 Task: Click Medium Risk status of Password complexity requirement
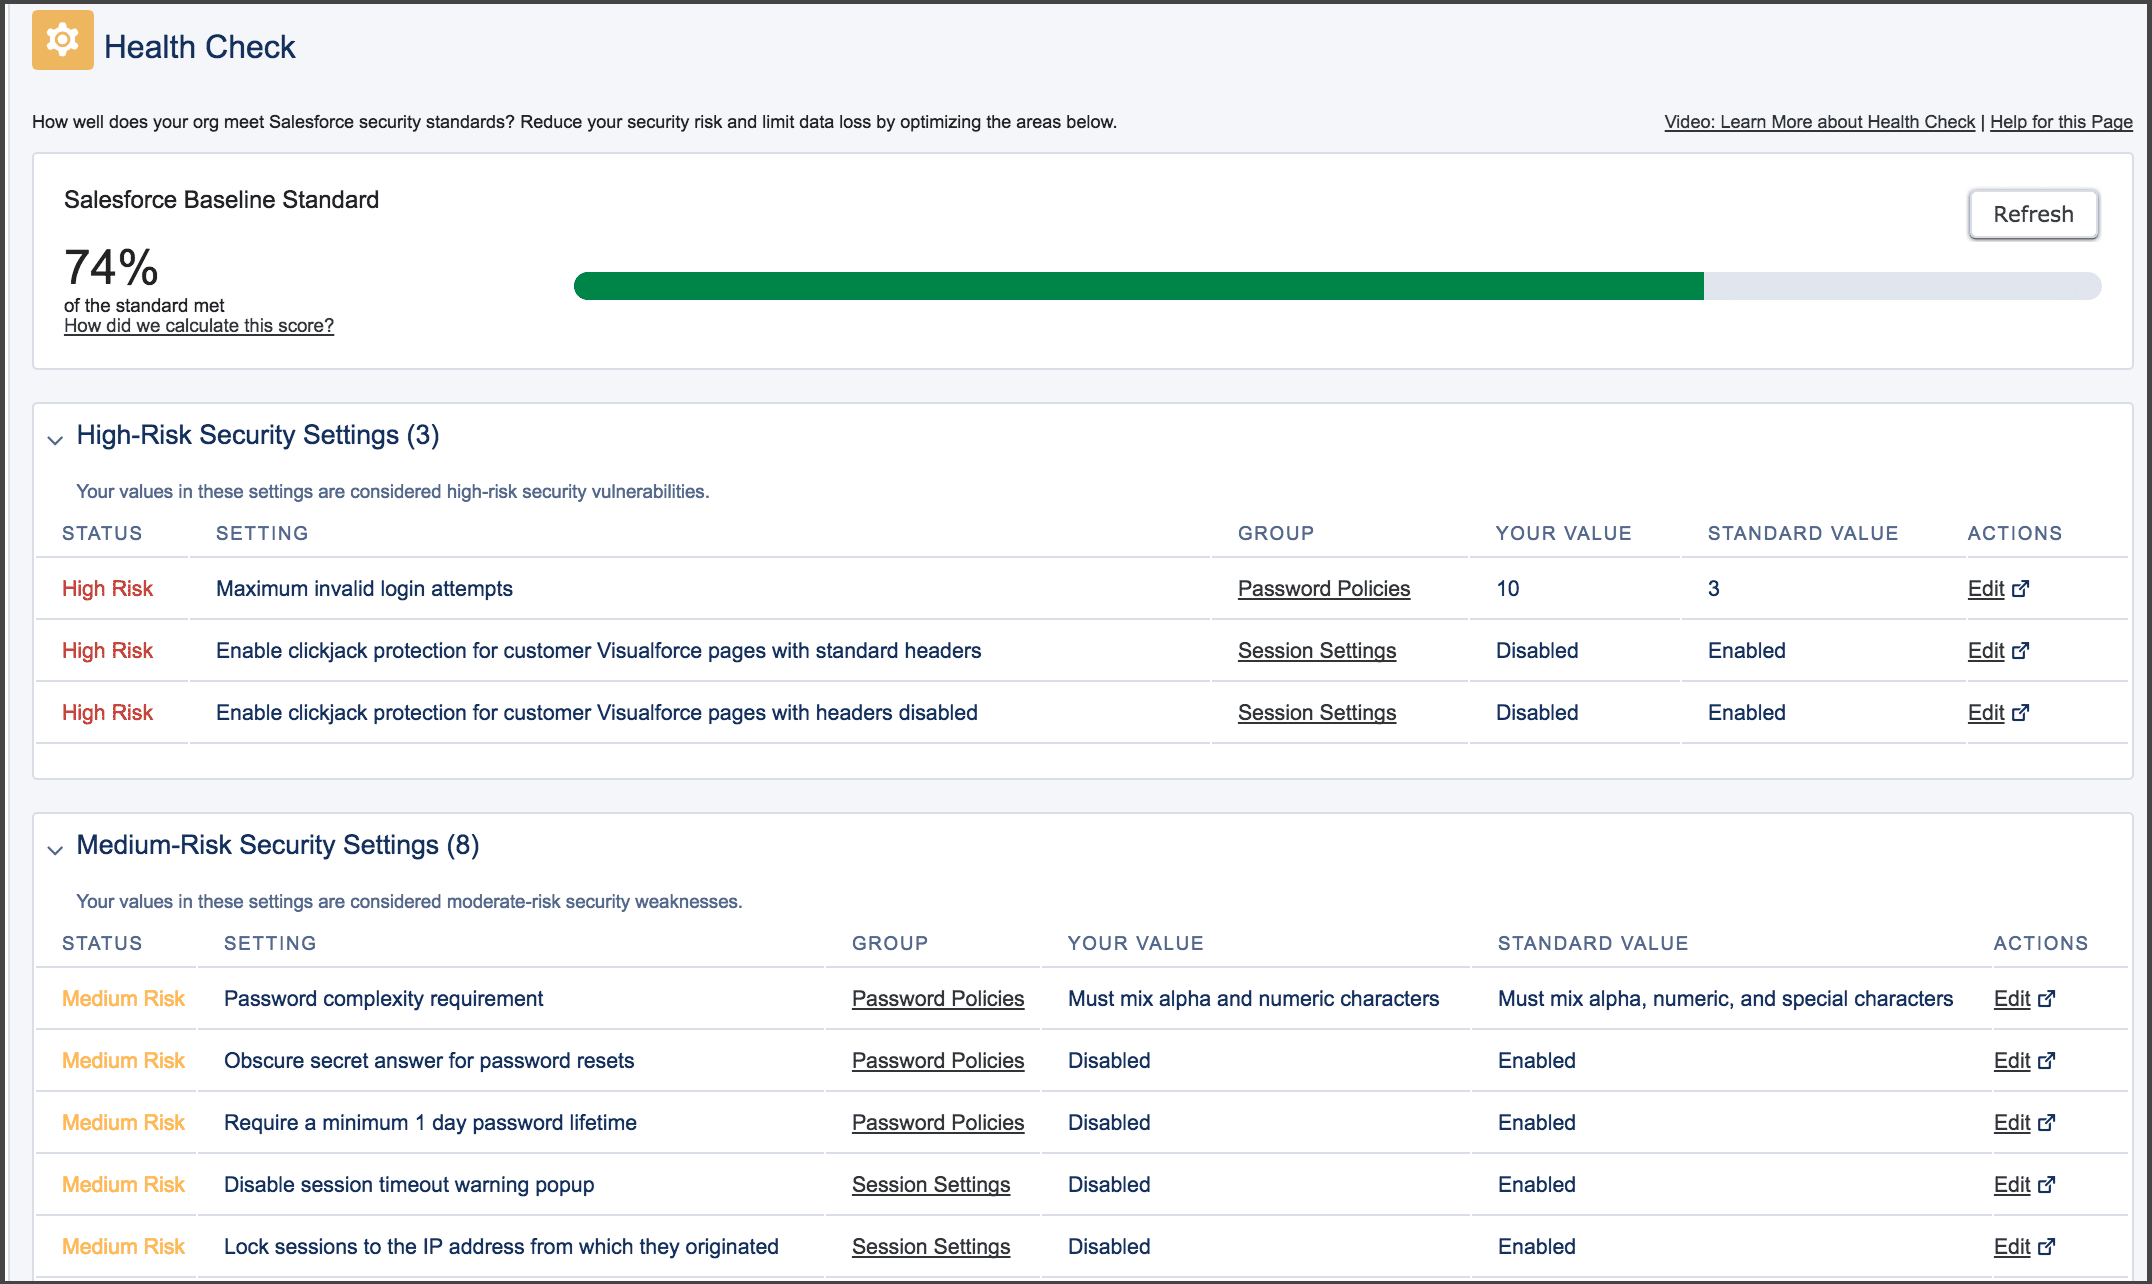(x=123, y=999)
